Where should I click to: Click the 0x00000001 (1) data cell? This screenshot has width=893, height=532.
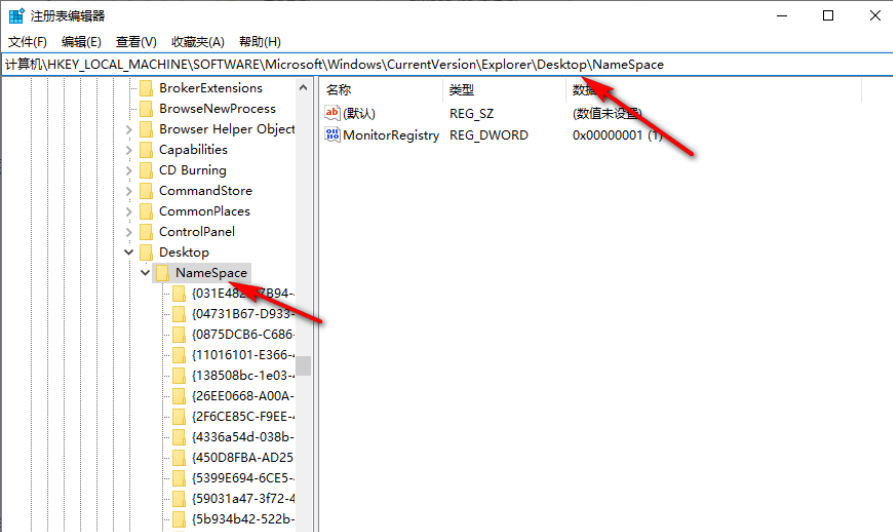(x=617, y=135)
